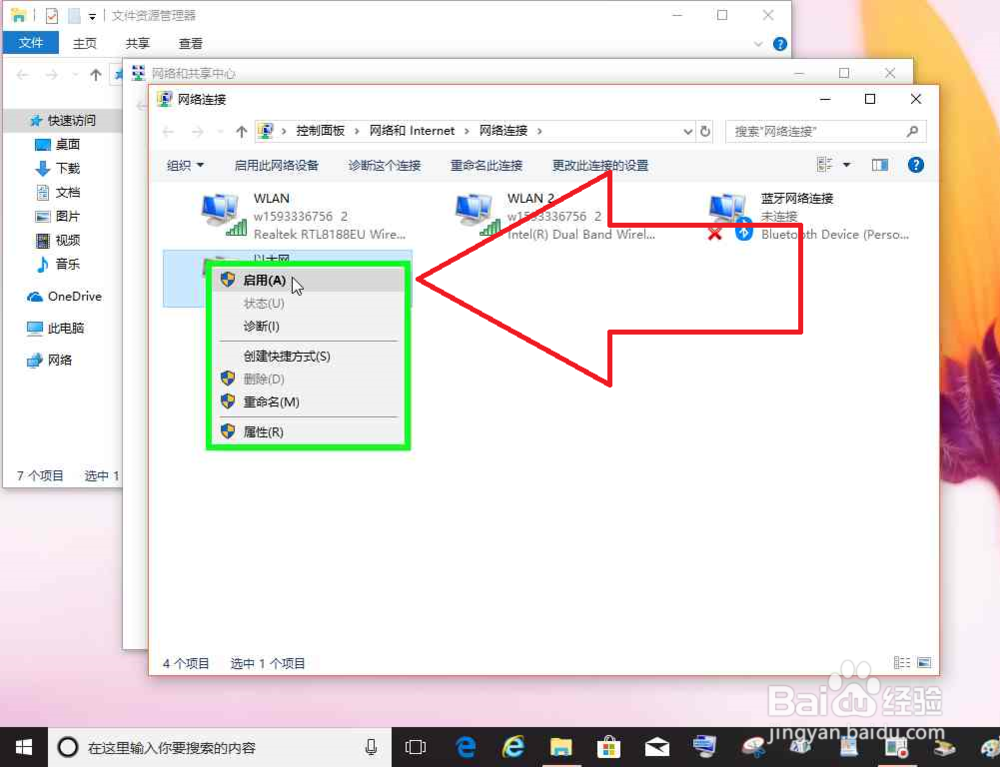Open the Microsoft Store from the taskbar
Viewport: 1000px width, 767px height.
(x=608, y=747)
